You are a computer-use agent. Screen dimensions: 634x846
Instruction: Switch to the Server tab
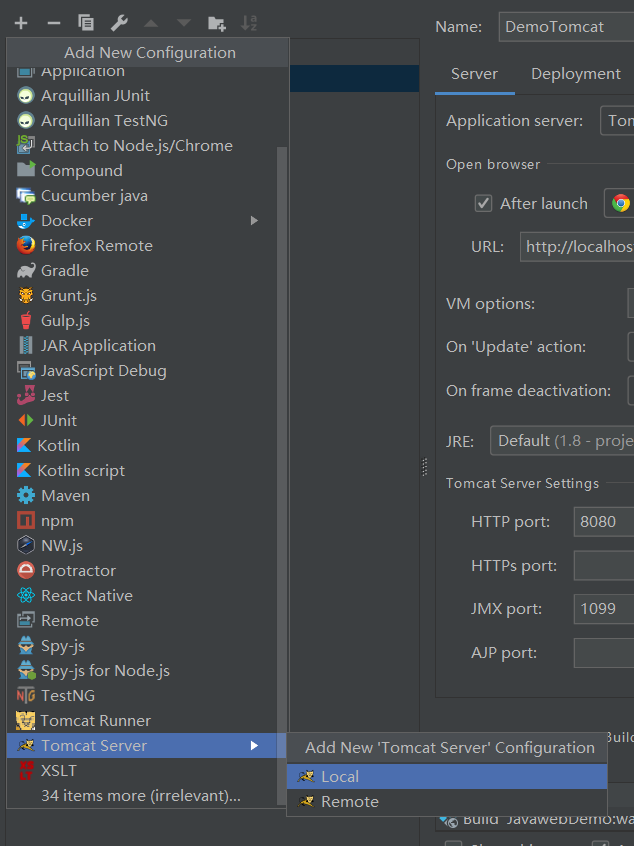[x=474, y=74]
